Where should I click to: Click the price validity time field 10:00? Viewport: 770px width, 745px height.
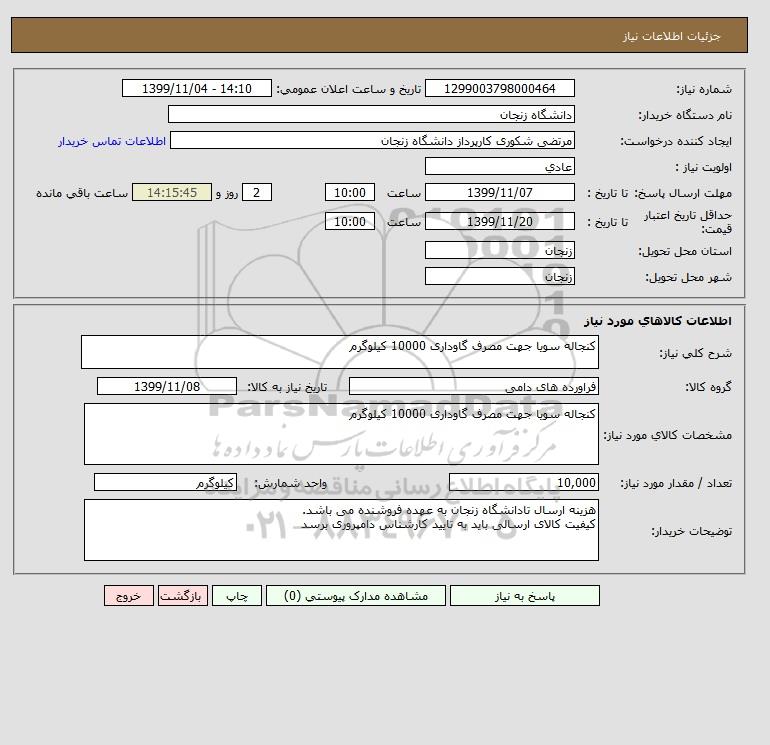click(x=350, y=221)
